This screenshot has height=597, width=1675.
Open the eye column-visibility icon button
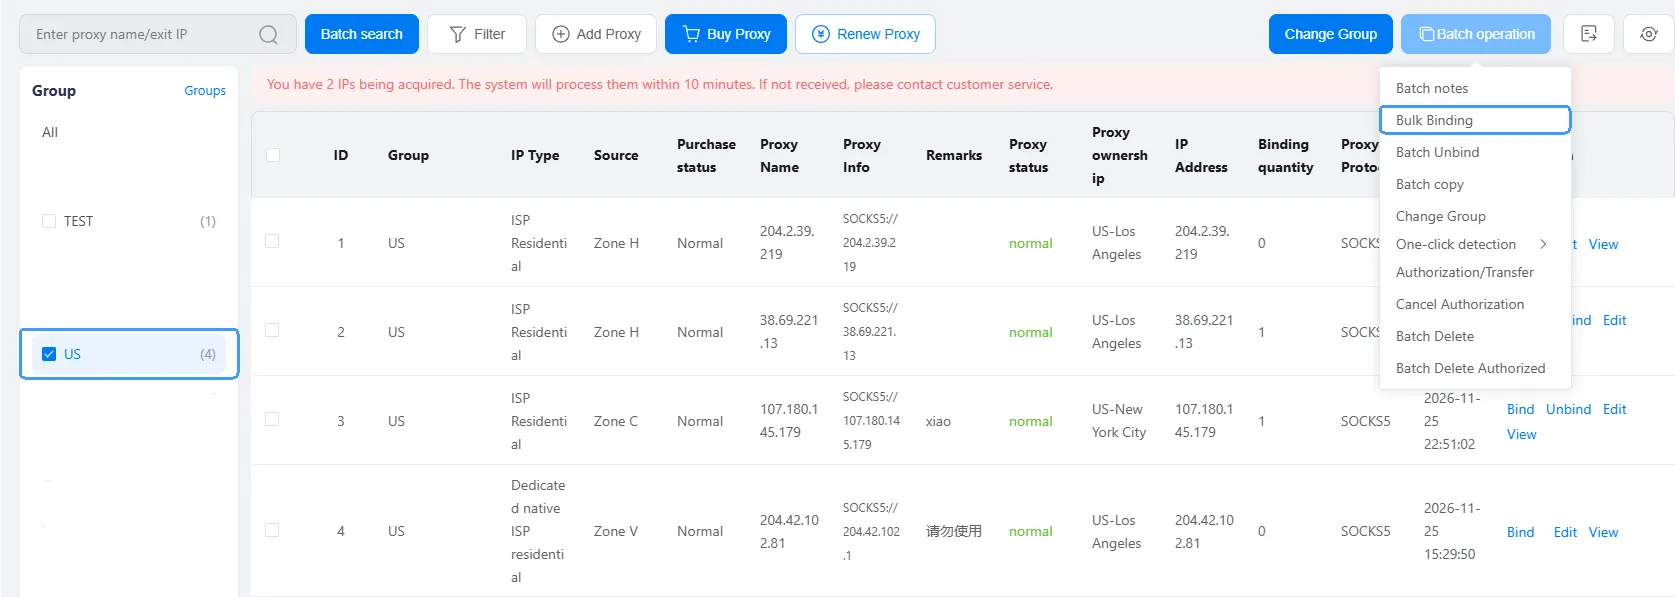tap(1649, 34)
